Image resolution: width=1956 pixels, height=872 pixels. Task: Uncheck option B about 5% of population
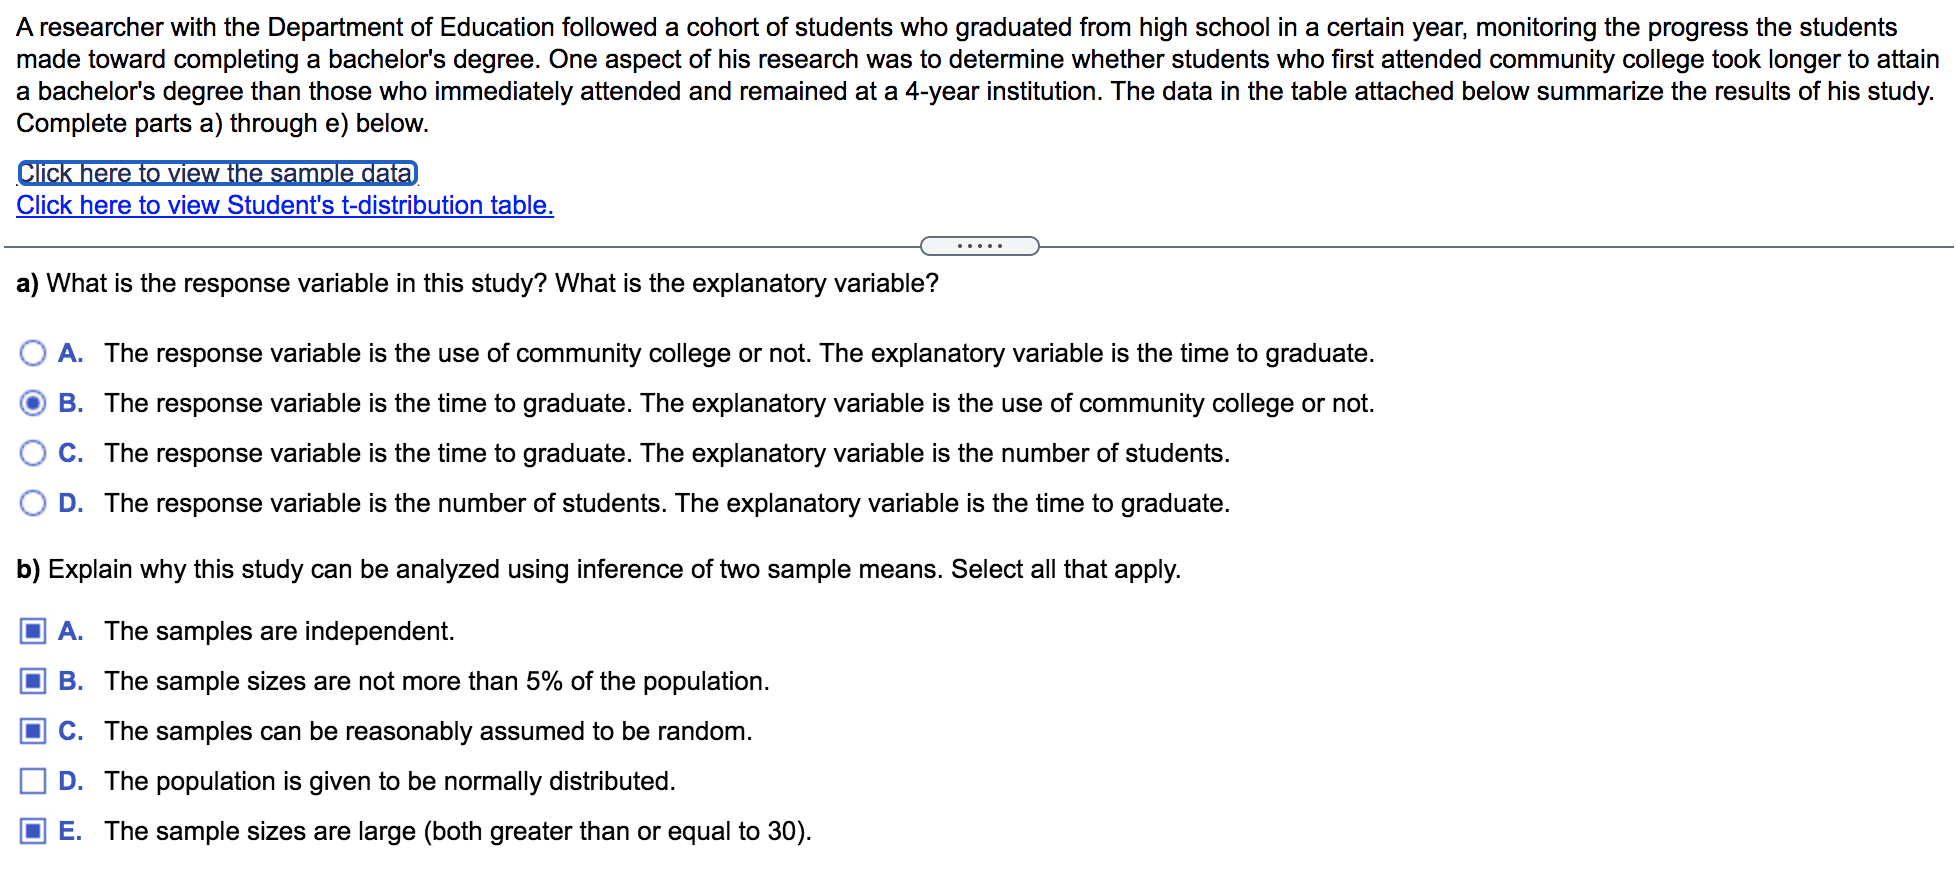click(x=33, y=680)
